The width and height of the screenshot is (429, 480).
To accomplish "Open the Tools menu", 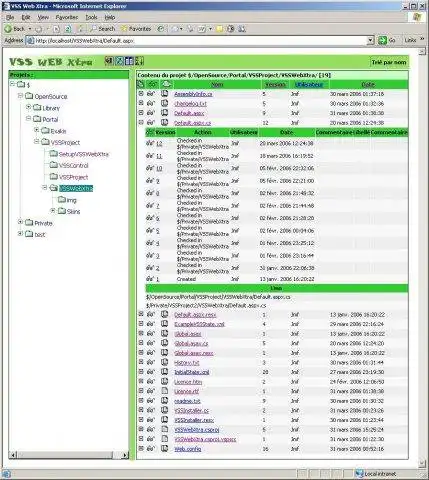I will [91, 17].
